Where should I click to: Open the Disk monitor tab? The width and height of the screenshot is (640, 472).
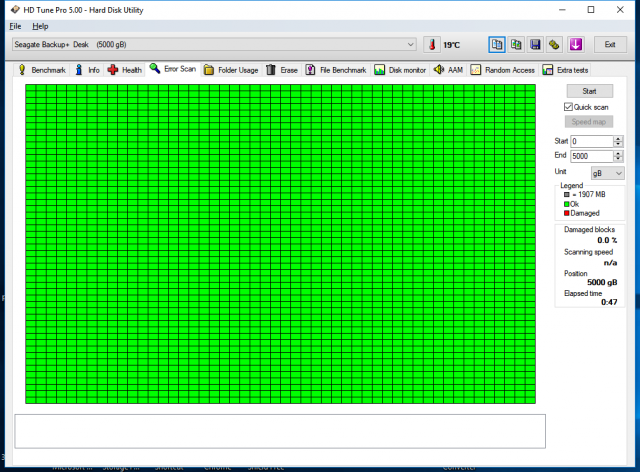pos(400,70)
